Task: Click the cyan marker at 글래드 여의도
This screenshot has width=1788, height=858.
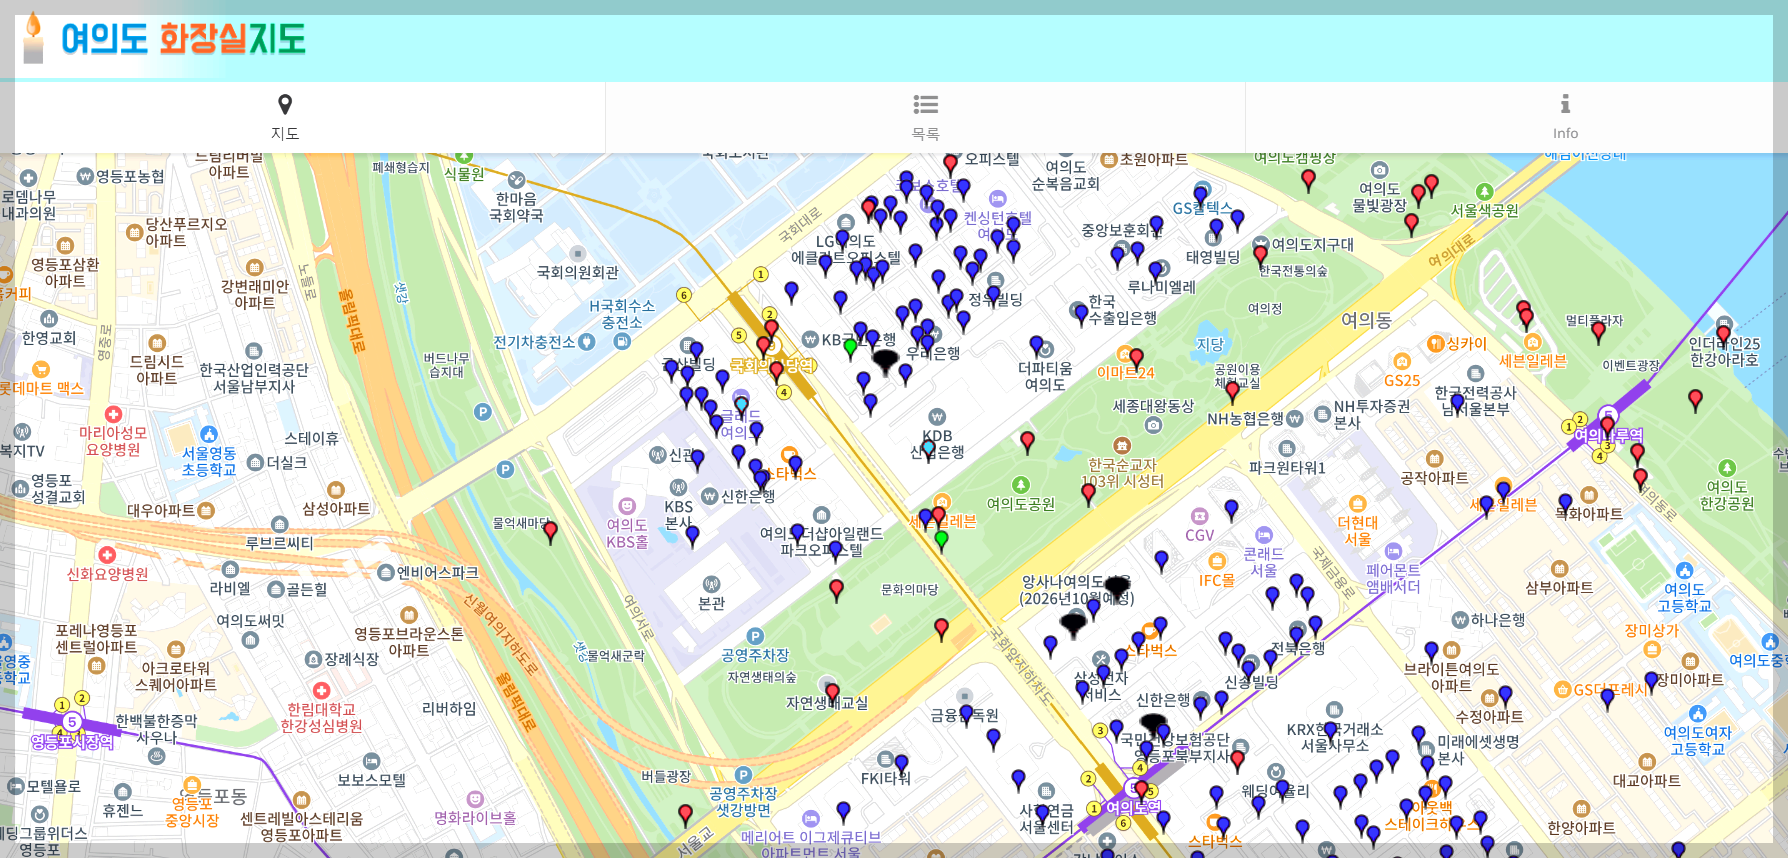Action: 741,407
